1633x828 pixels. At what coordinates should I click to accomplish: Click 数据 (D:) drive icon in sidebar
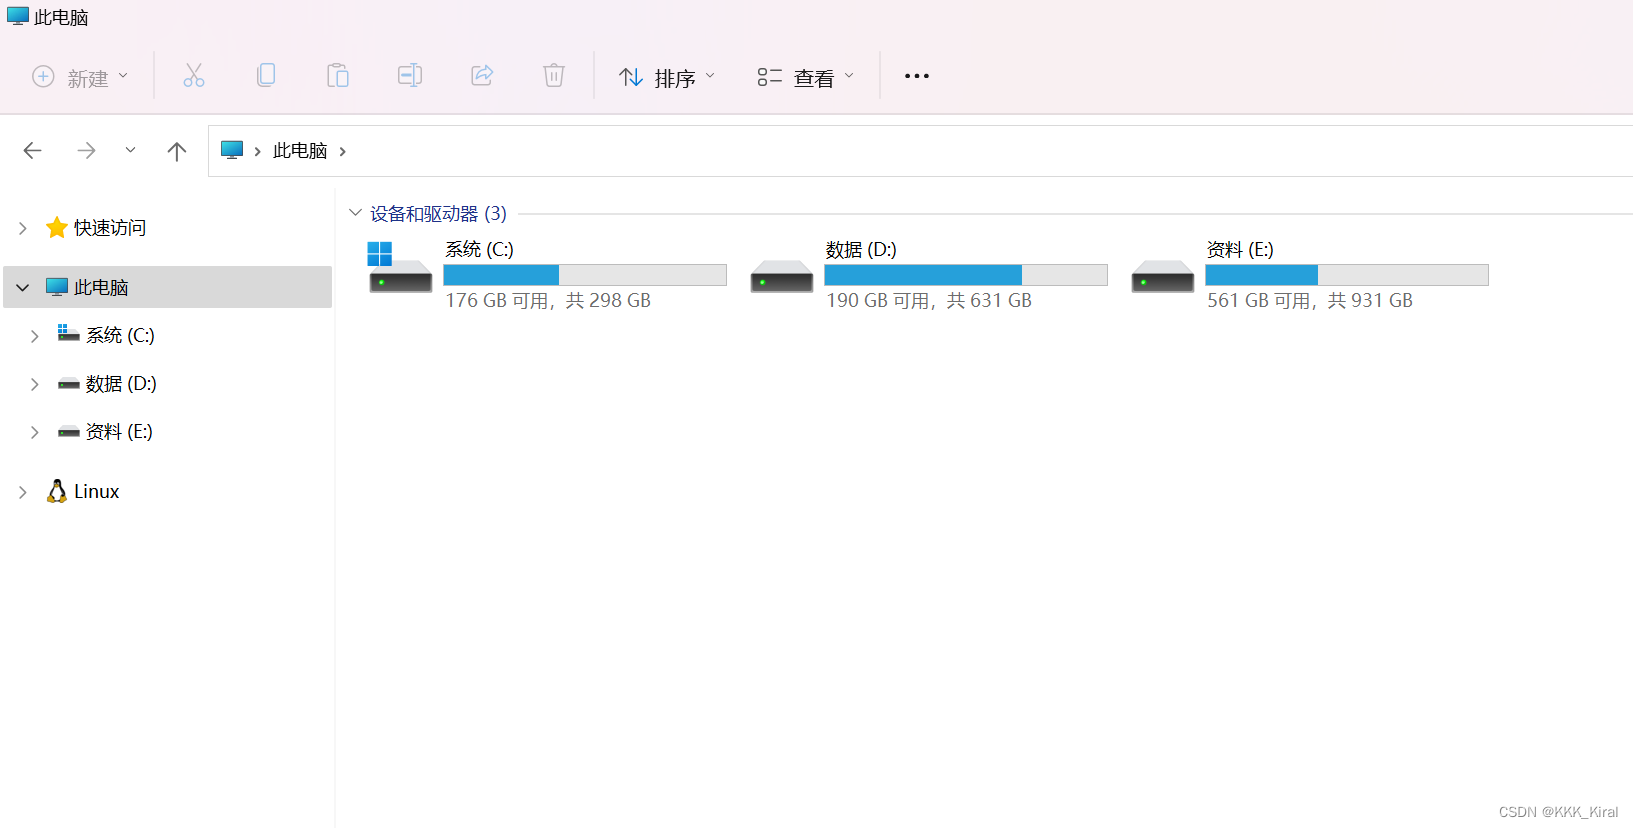point(69,384)
